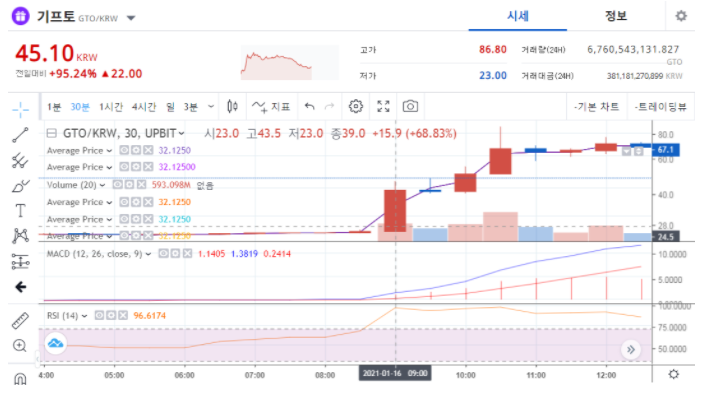Select the 일 daily interval
The width and height of the screenshot is (708, 401).
(x=170, y=107)
